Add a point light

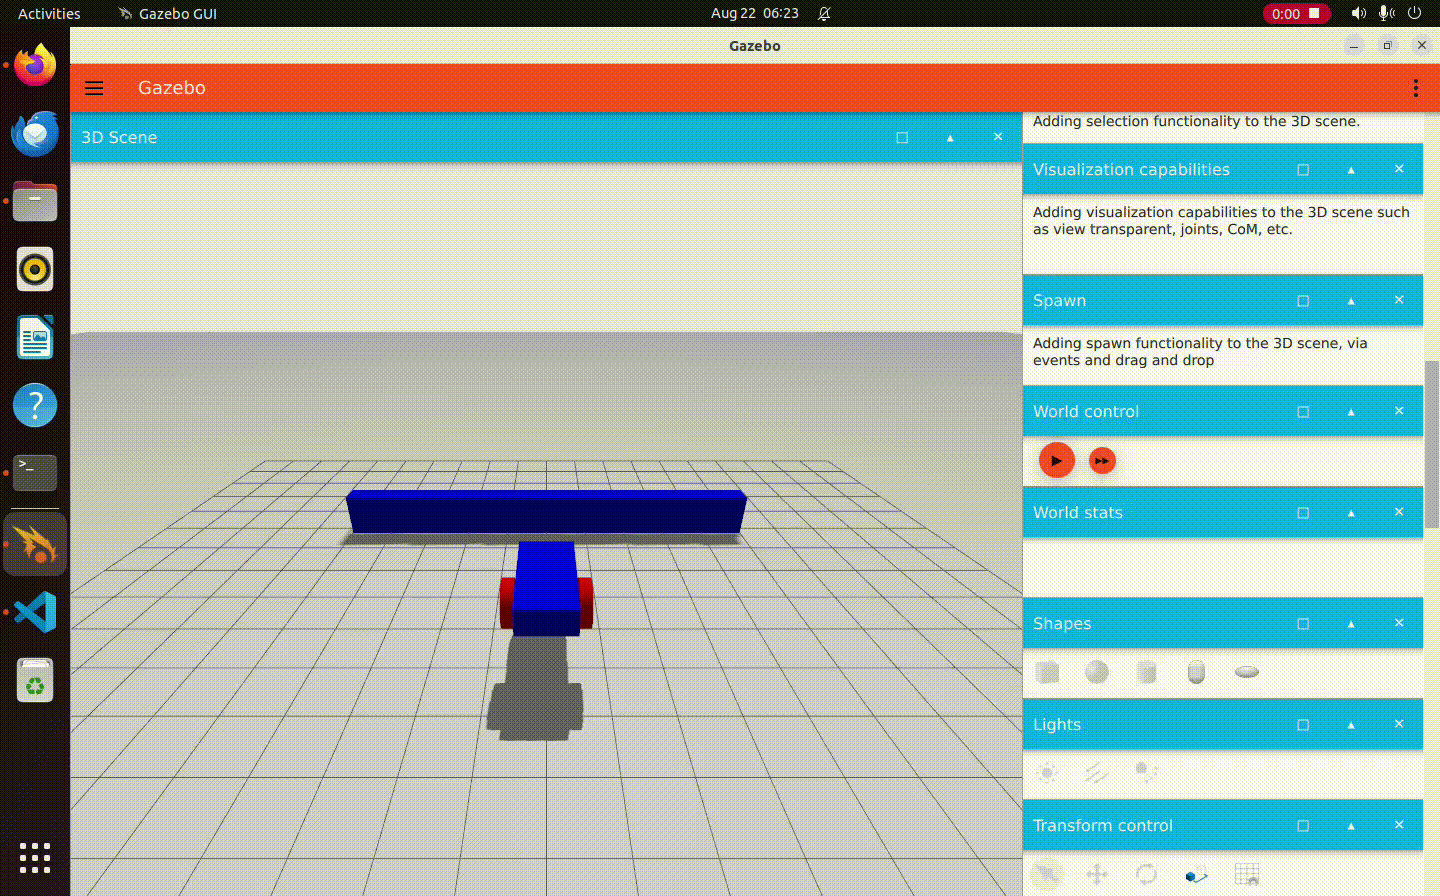1047,773
